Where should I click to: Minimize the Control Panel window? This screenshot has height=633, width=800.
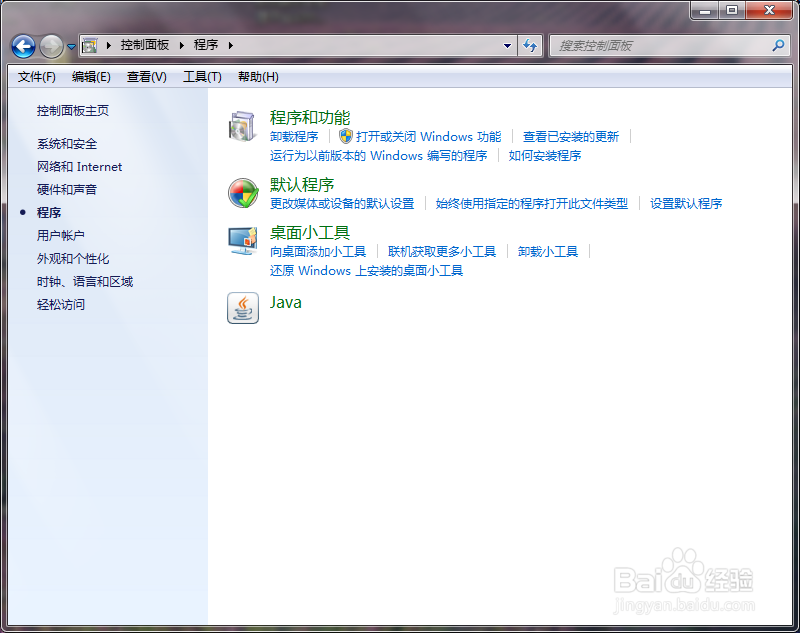pyautogui.click(x=705, y=10)
